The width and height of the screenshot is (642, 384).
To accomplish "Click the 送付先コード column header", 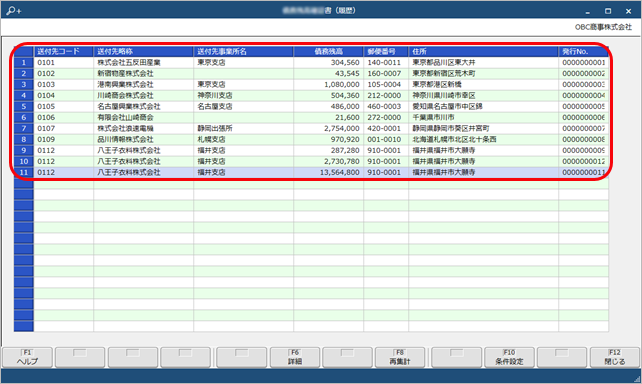I will pyautogui.click(x=63, y=52).
